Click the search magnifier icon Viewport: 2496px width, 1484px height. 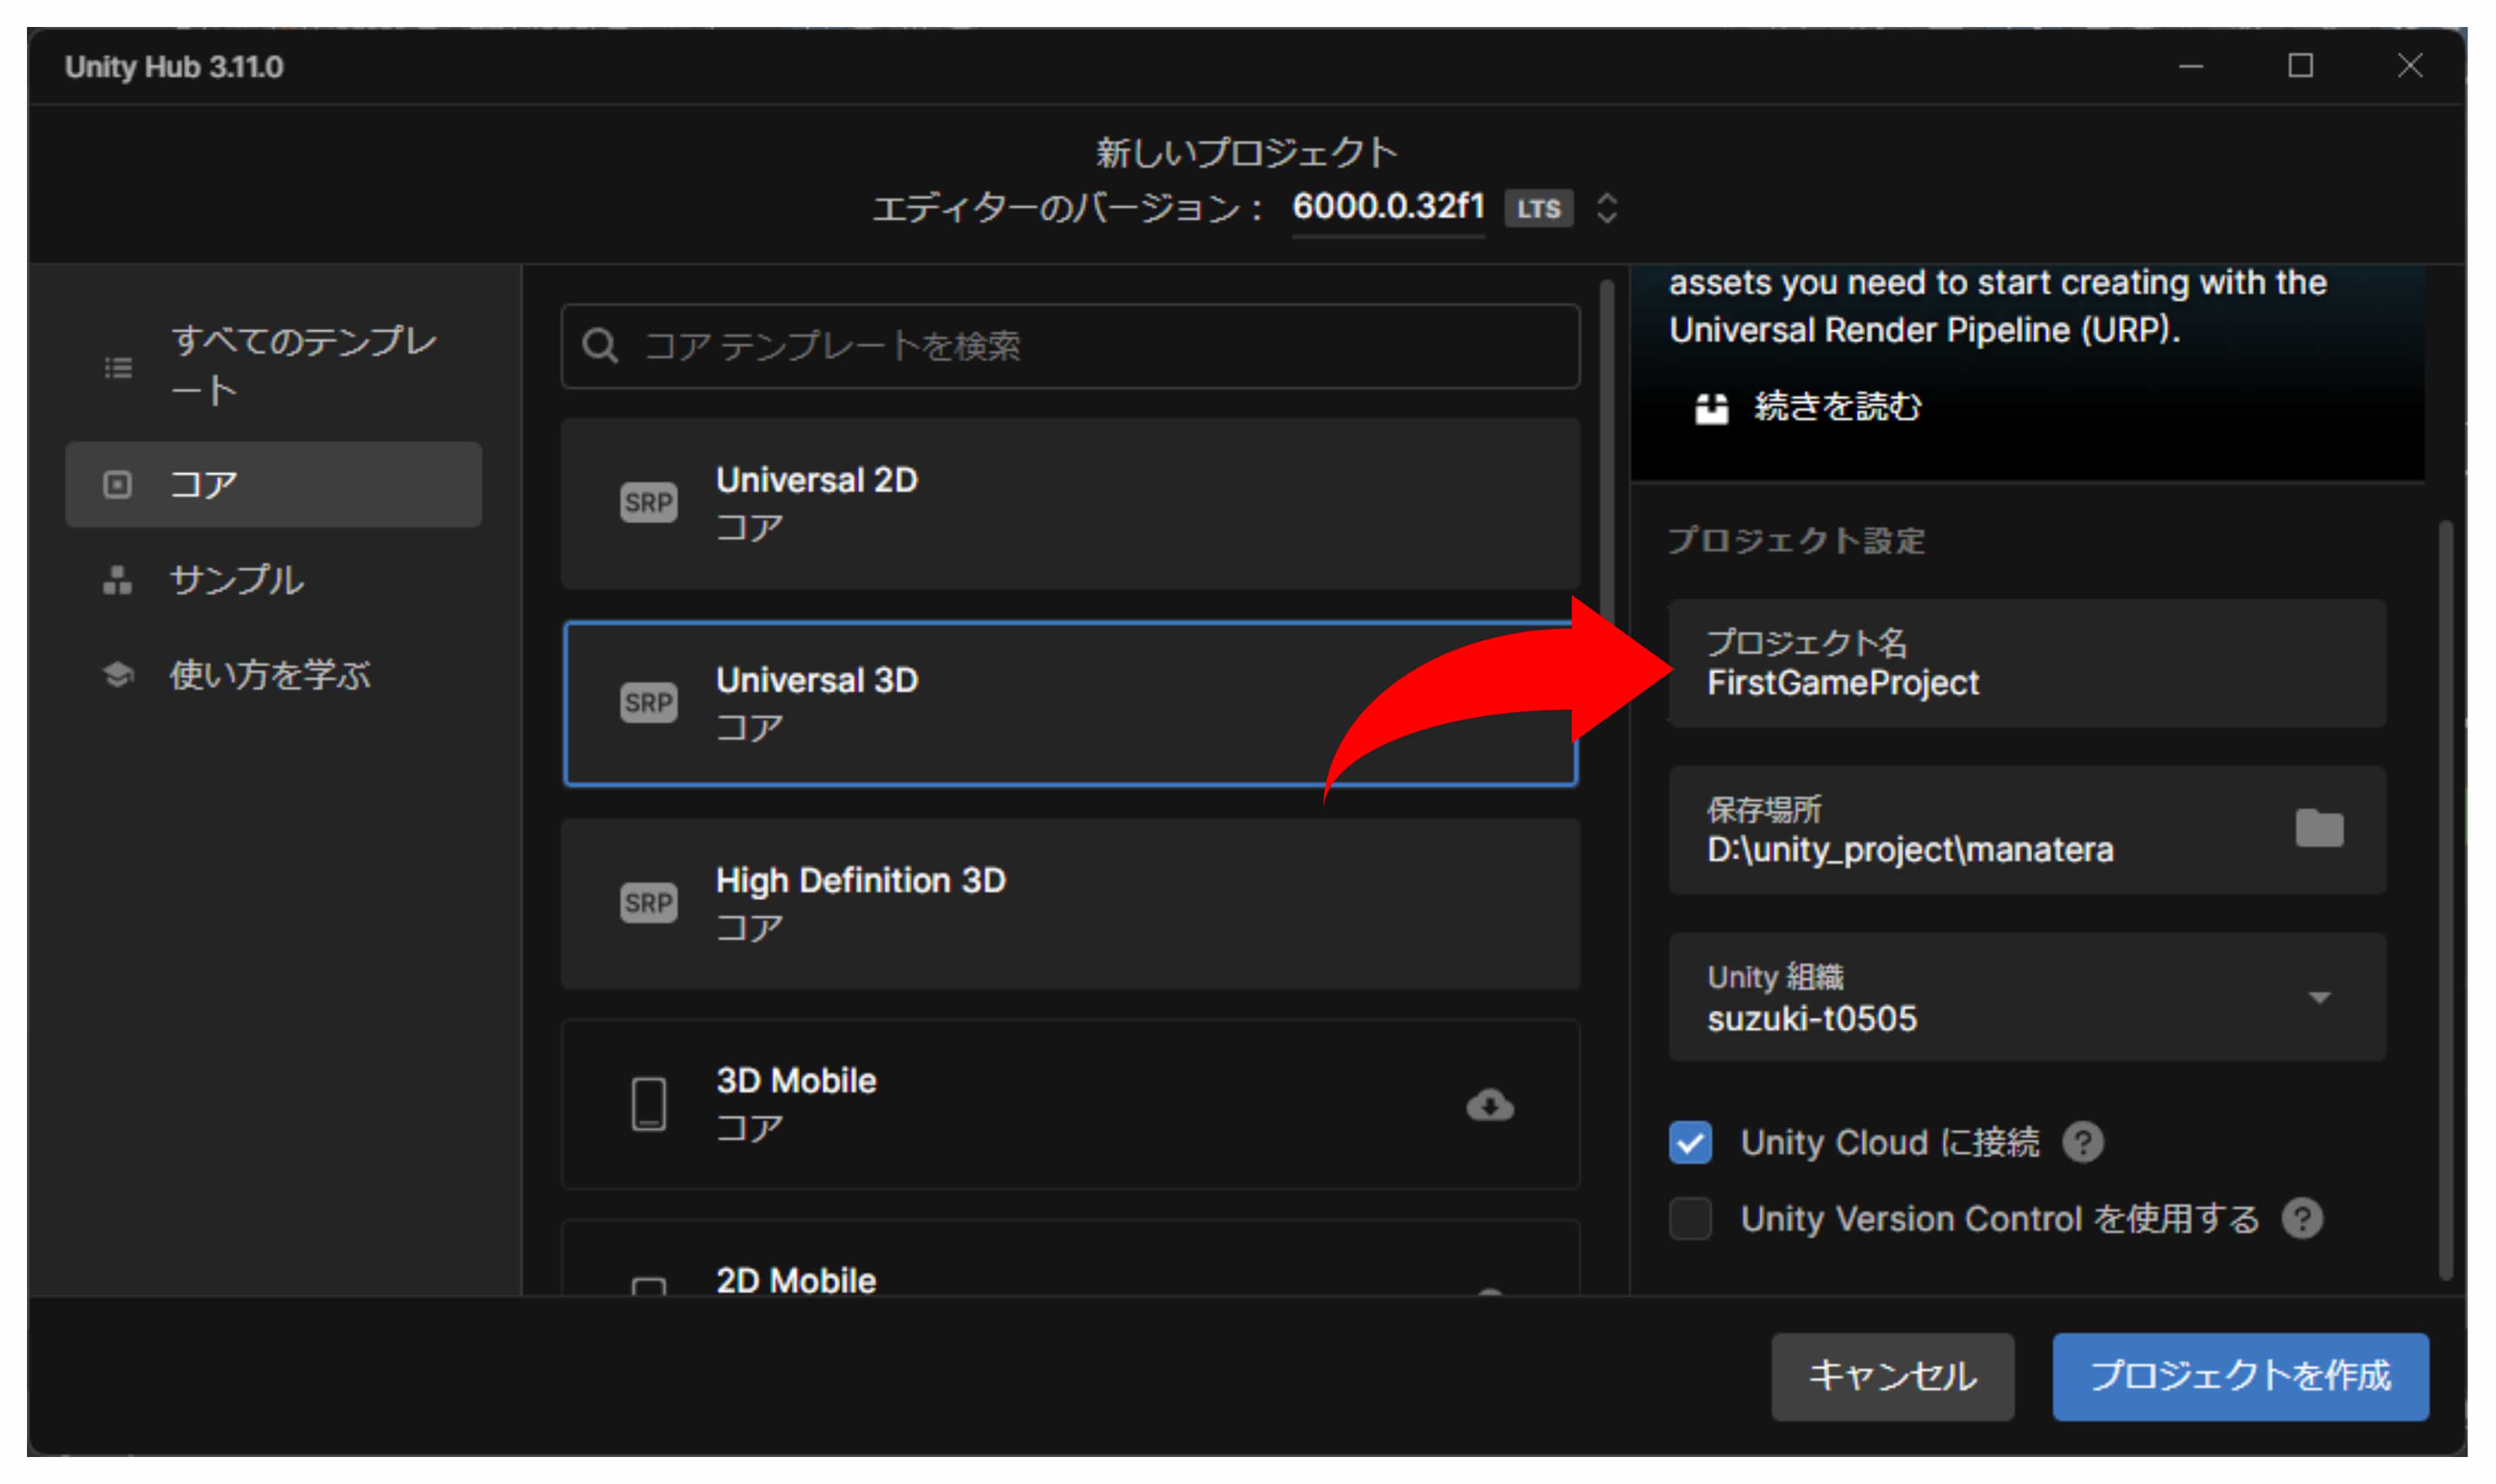[600, 346]
